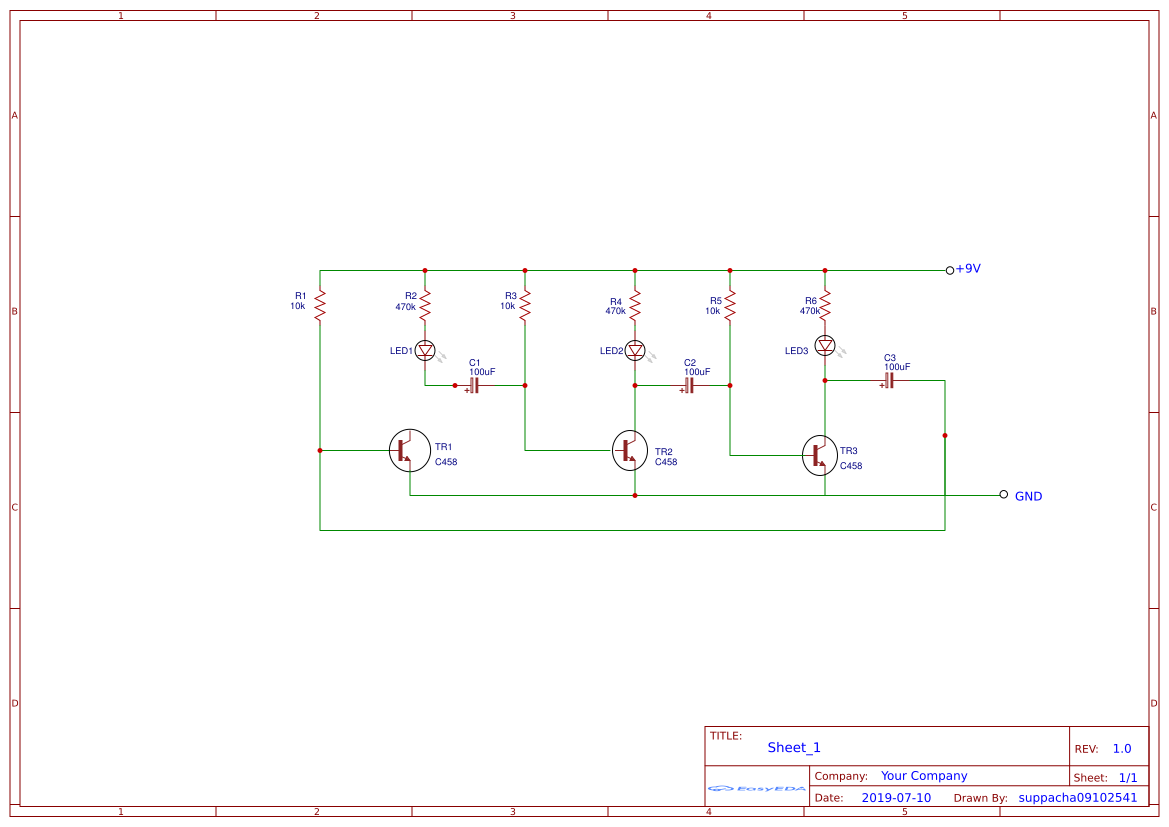Select the drawn-by name suppacha09102541

(x=1077, y=798)
